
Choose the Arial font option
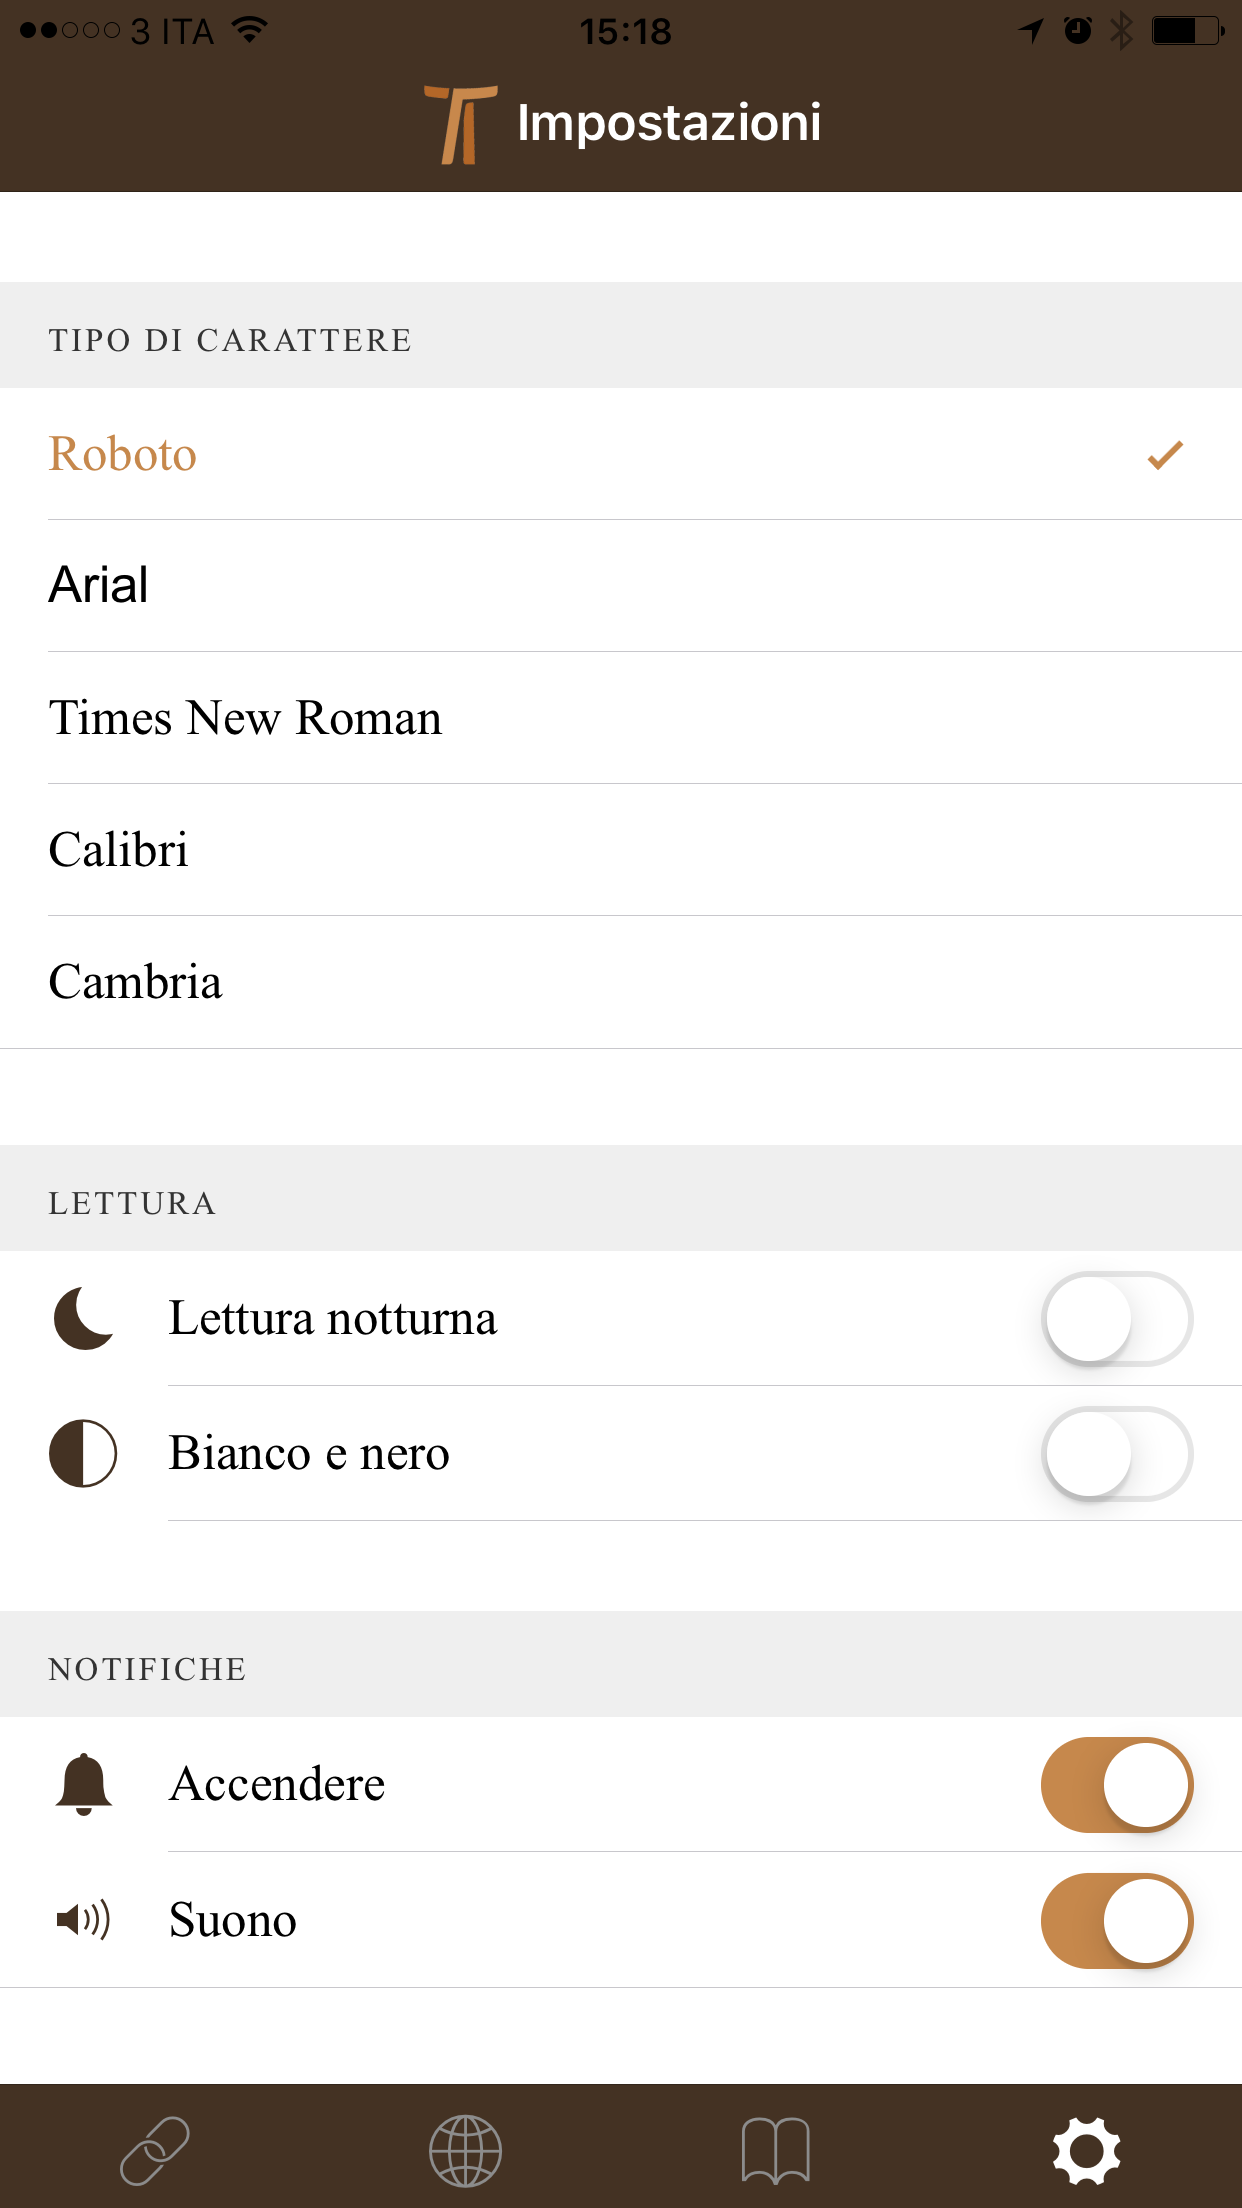pyautogui.click(x=620, y=585)
